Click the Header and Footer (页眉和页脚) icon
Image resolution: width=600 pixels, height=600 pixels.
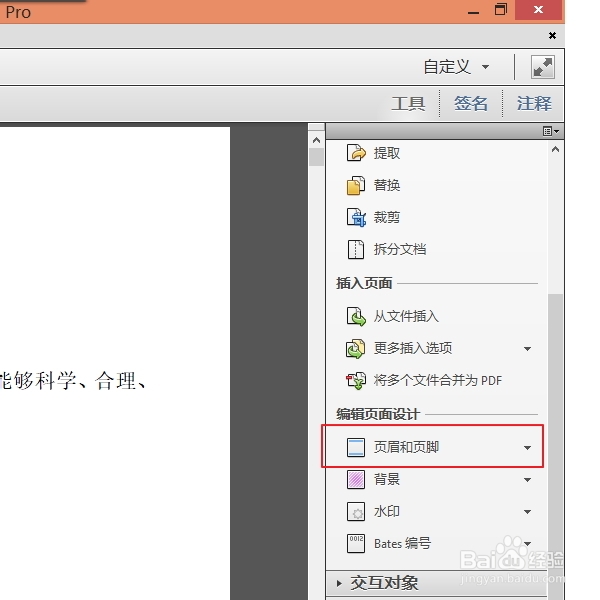click(x=356, y=447)
